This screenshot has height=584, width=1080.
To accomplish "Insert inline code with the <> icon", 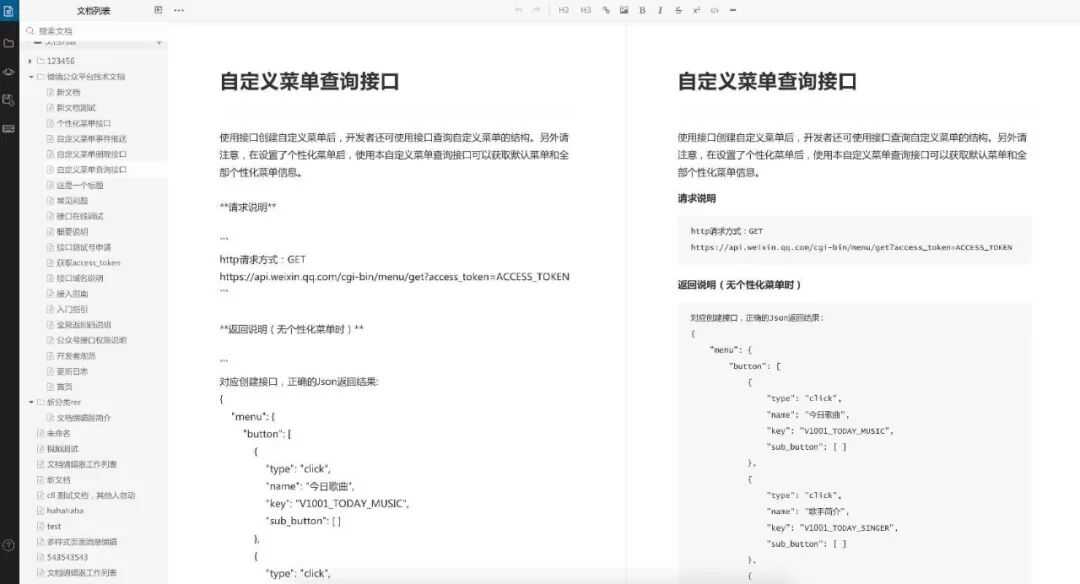I will (x=714, y=10).
